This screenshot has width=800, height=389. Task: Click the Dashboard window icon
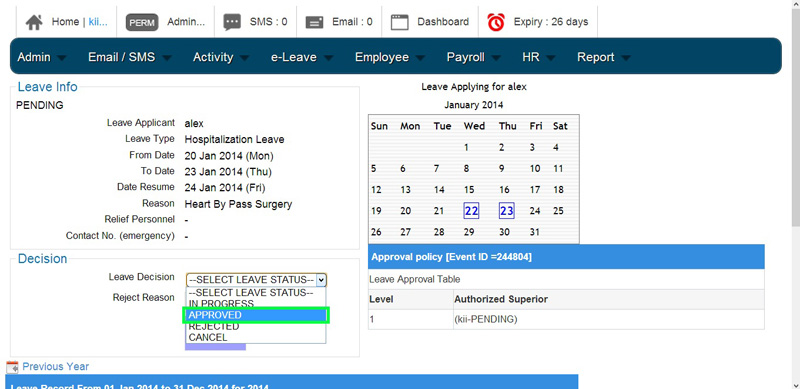tap(399, 22)
